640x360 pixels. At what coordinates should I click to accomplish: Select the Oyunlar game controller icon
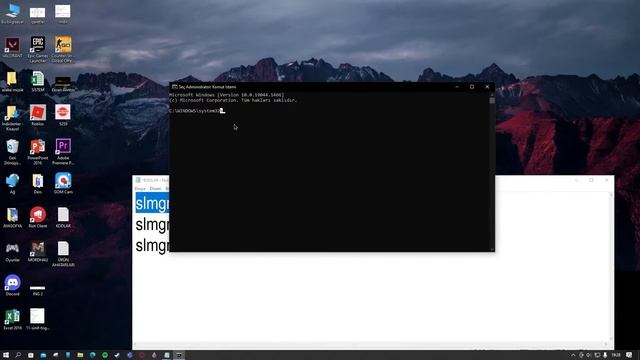[12, 251]
